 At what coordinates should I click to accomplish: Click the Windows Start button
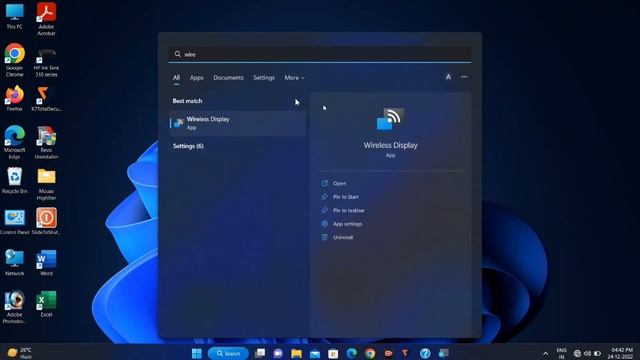pyautogui.click(x=197, y=353)
